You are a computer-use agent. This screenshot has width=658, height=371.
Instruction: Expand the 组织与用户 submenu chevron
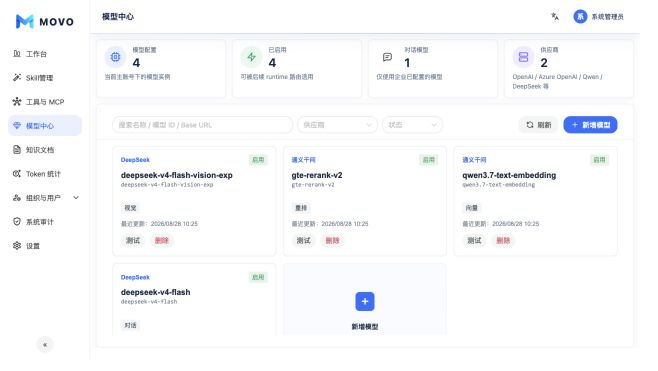pyautogui.click(x=76, y=198)
